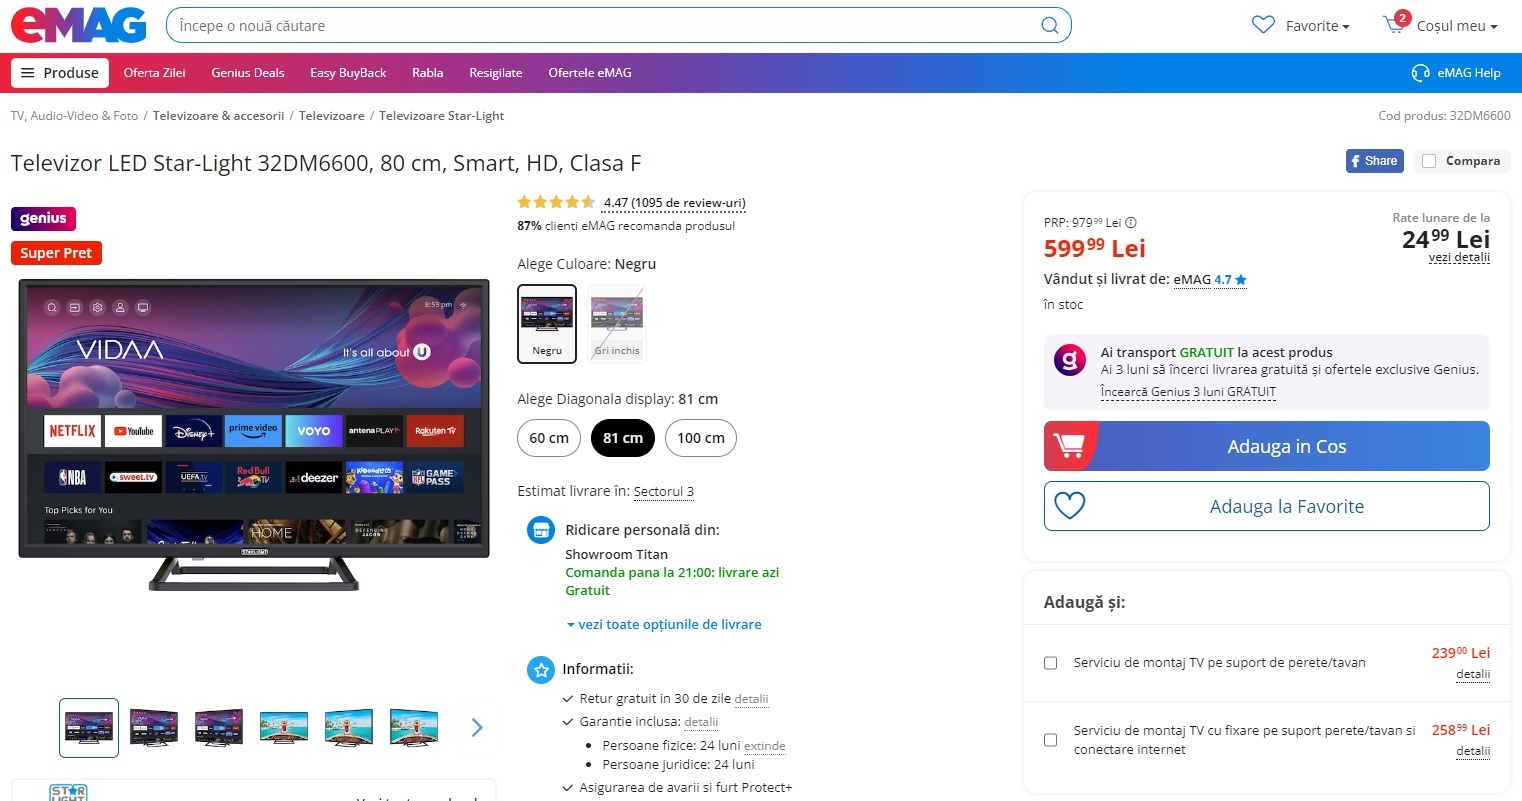Click the Informatii star badge icon

(541, 669)
